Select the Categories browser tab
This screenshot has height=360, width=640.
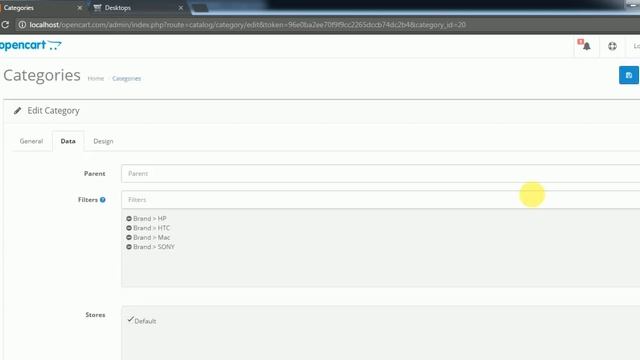point(41,8)
